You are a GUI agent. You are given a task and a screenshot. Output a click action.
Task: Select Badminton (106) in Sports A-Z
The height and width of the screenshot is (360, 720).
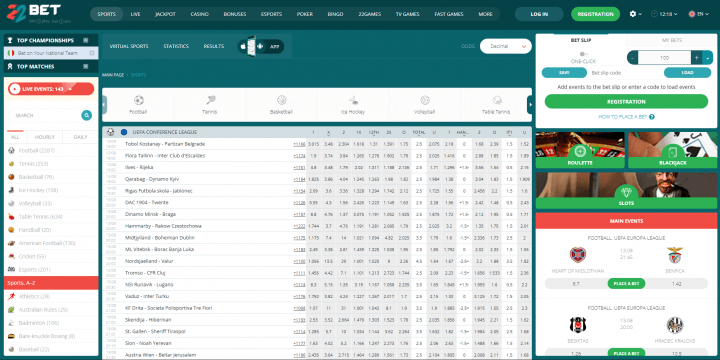click(51, 323)
